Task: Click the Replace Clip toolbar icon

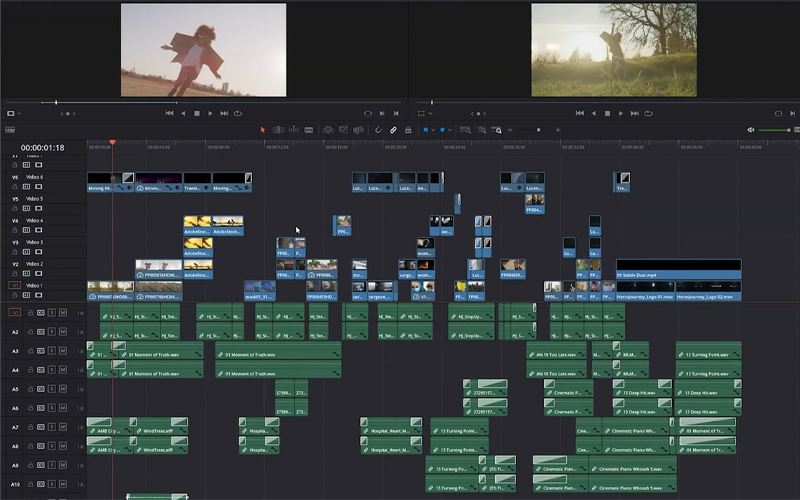Action: pyautogui.click(x=359, y=130)
